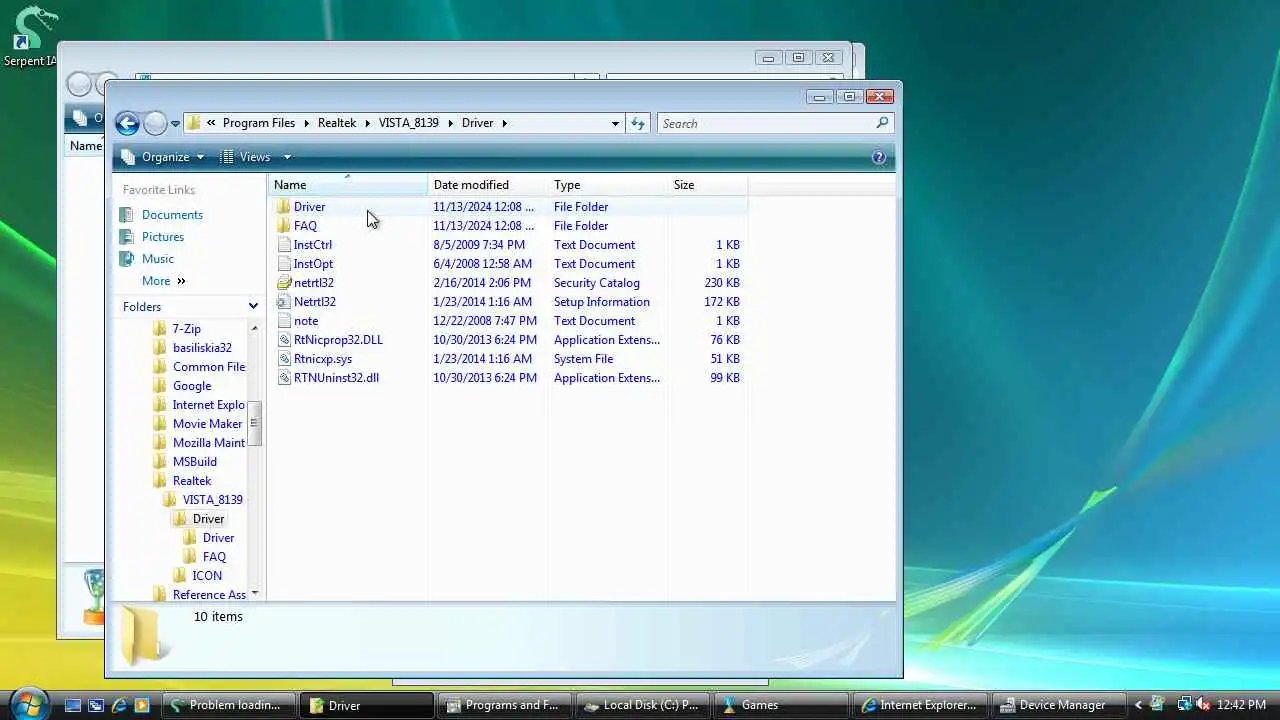The width and height of the screenshot is (1280, 720).
Task: Click the Views button
Action: tap(245, 157)
